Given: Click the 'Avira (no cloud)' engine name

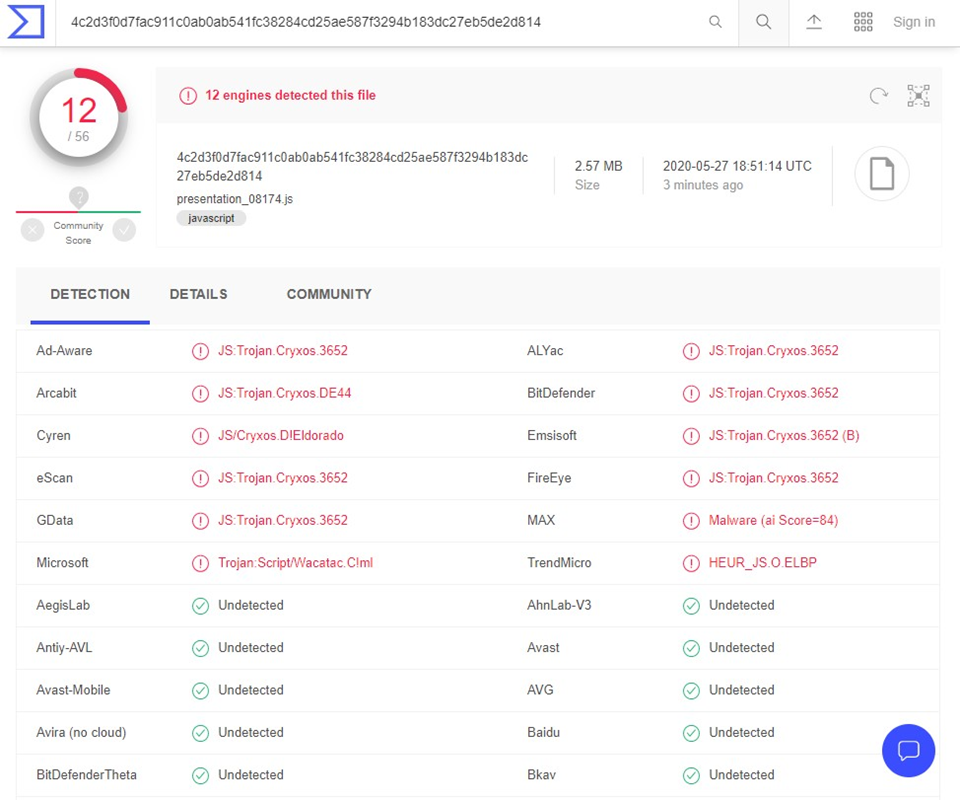Looking at the screenshot, I should (81, 733).
